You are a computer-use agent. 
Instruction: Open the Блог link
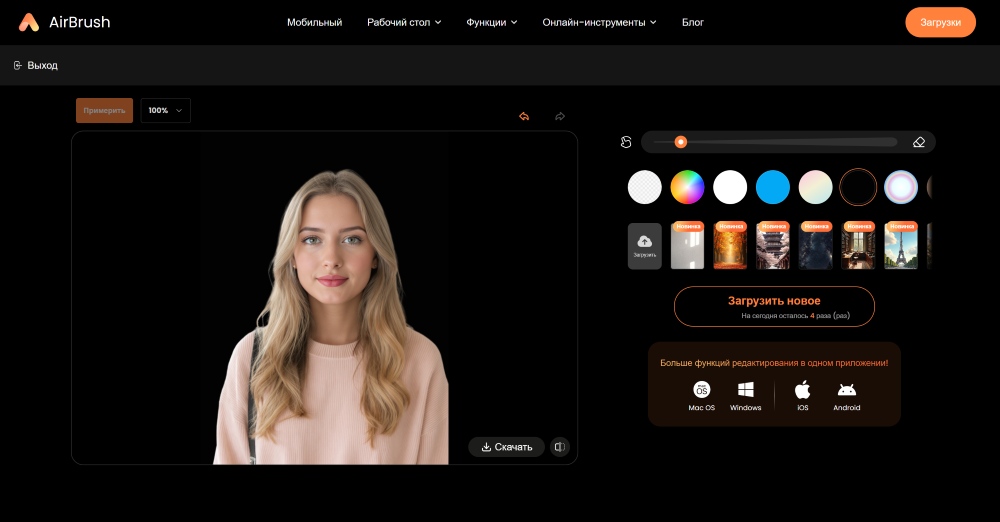point(693,22)
